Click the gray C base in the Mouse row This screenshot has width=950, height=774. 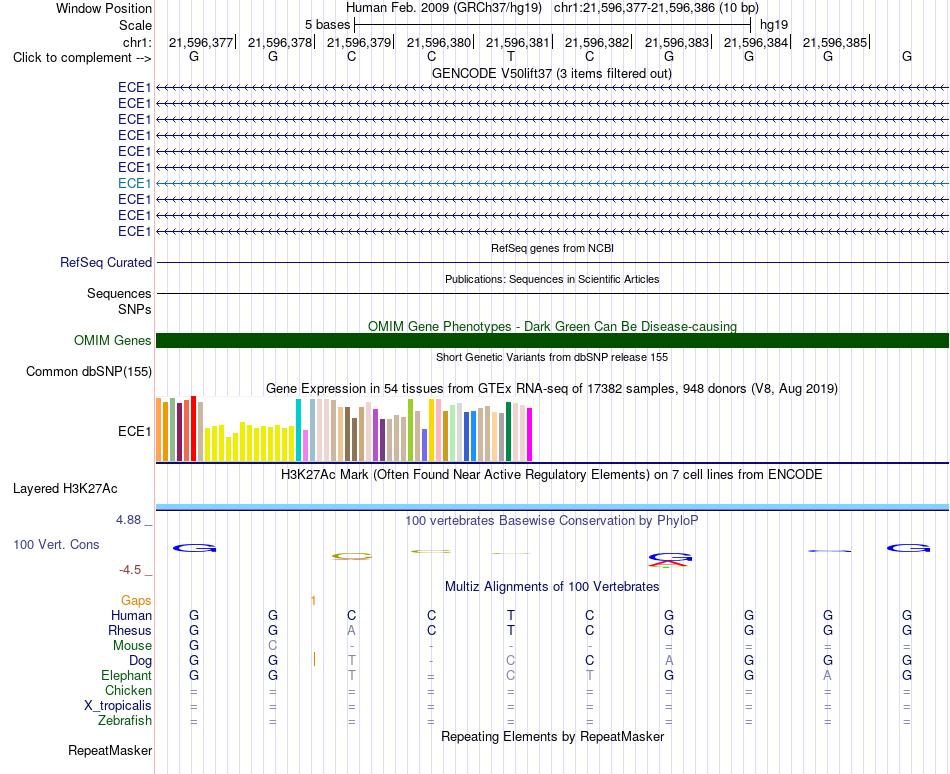pos(273,646)
